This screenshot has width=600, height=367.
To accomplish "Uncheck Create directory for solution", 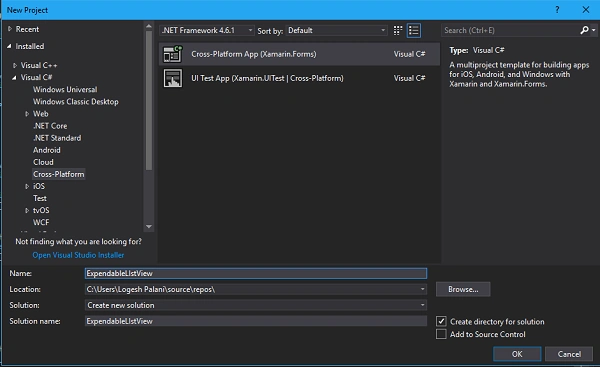I will click(441, 321).
